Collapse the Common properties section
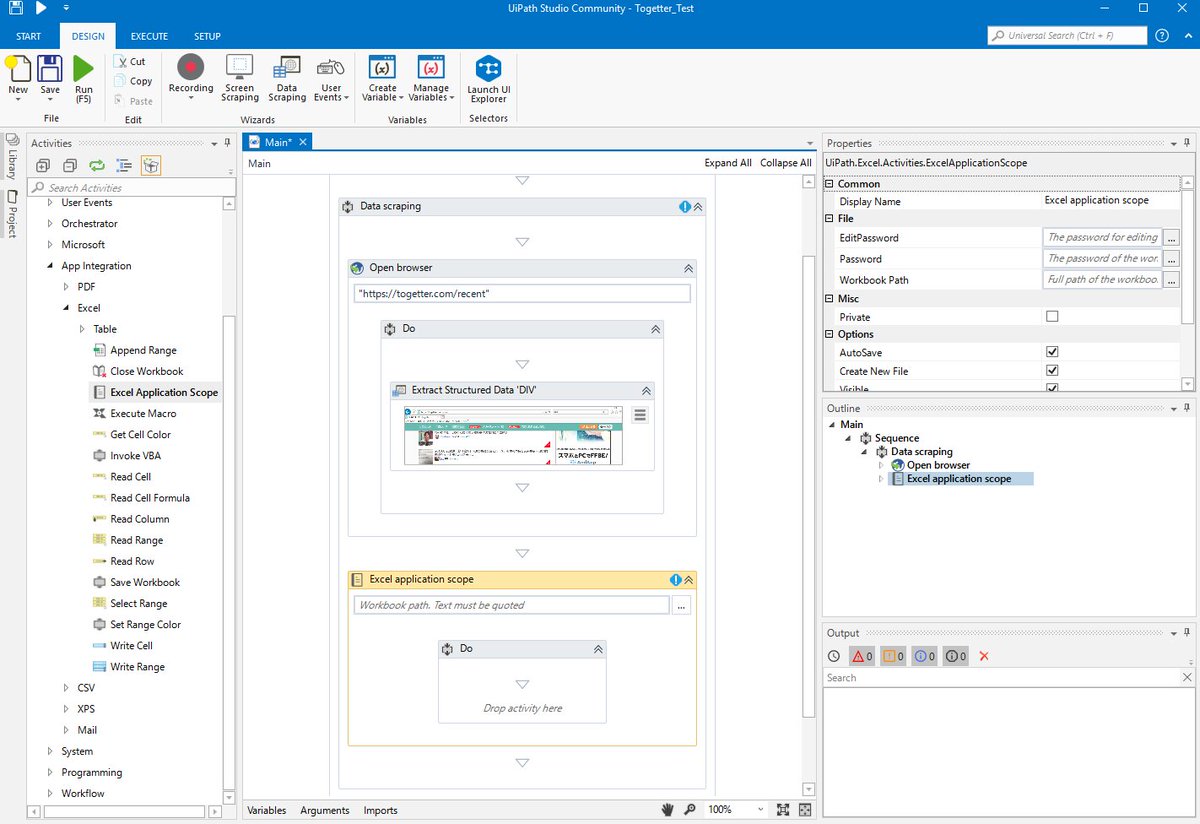 830,184
